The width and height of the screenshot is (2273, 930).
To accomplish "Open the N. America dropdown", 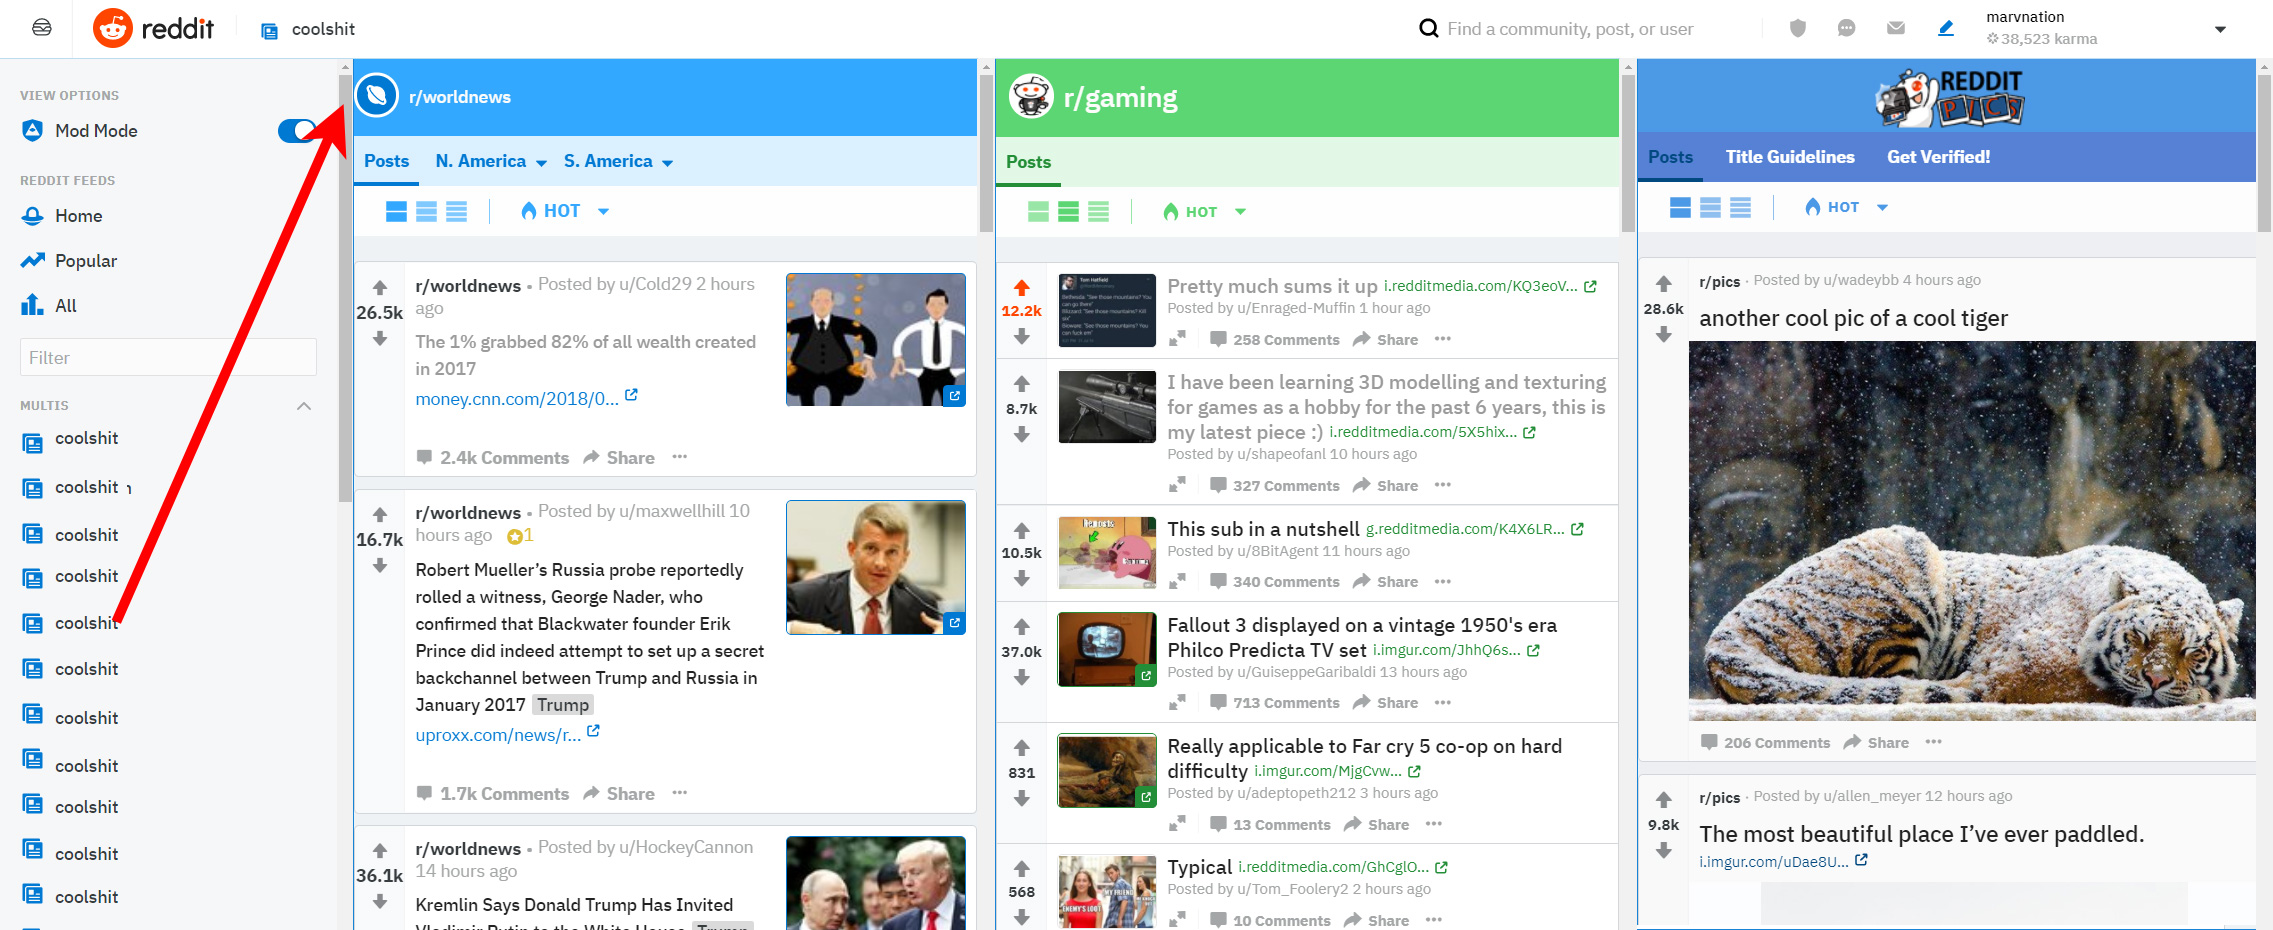I will (491, 161).
